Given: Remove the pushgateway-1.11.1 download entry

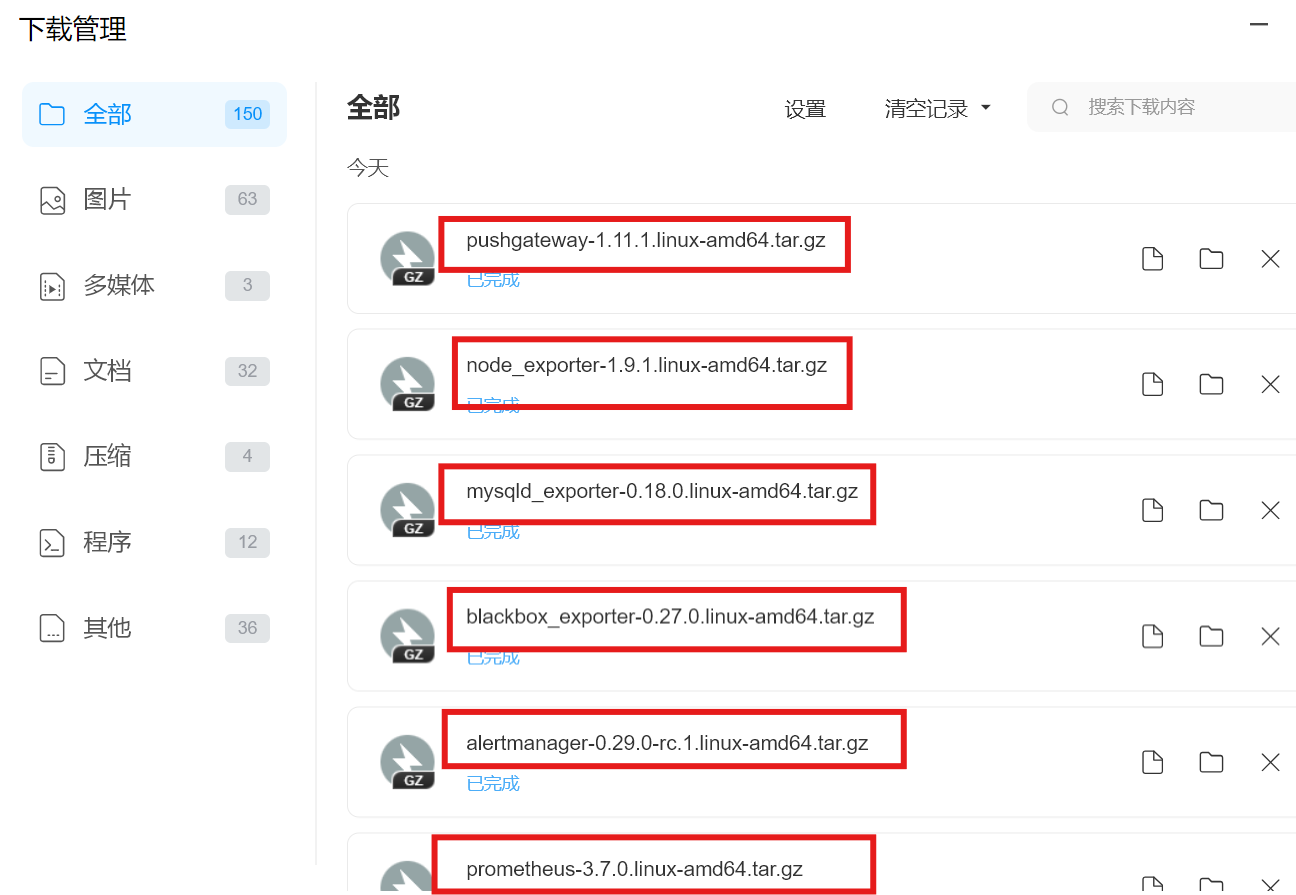Looking at the screenshot, I should click(1270, 259).
